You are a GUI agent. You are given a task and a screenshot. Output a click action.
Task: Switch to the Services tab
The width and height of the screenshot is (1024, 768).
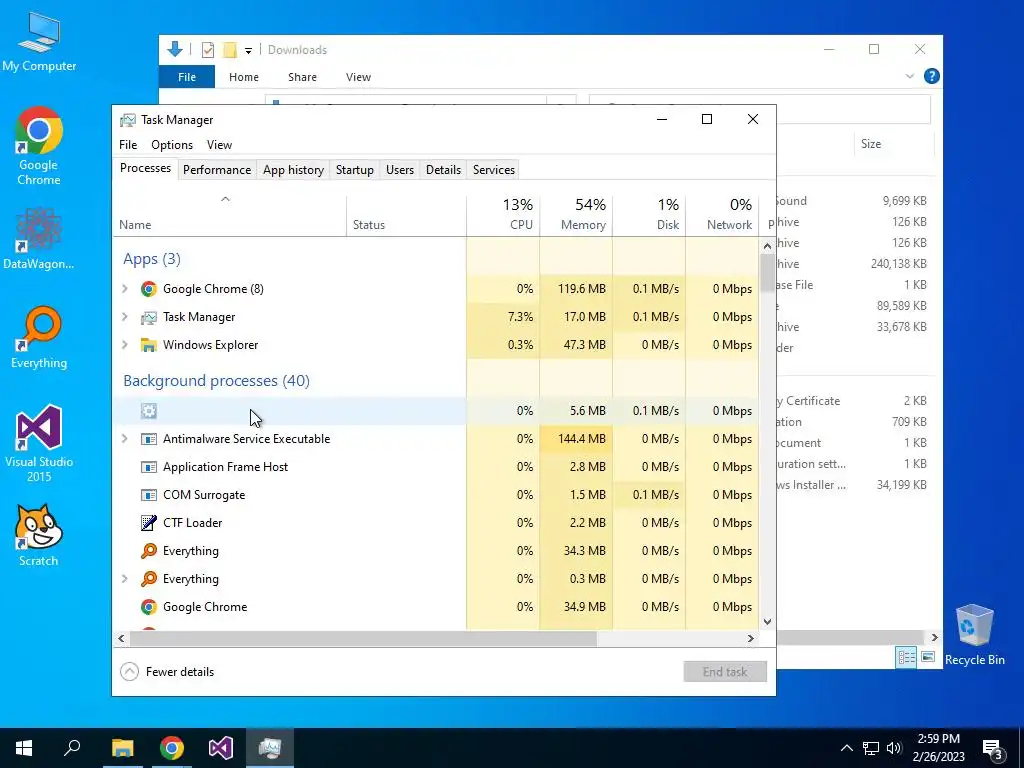(x=494, y=170)
